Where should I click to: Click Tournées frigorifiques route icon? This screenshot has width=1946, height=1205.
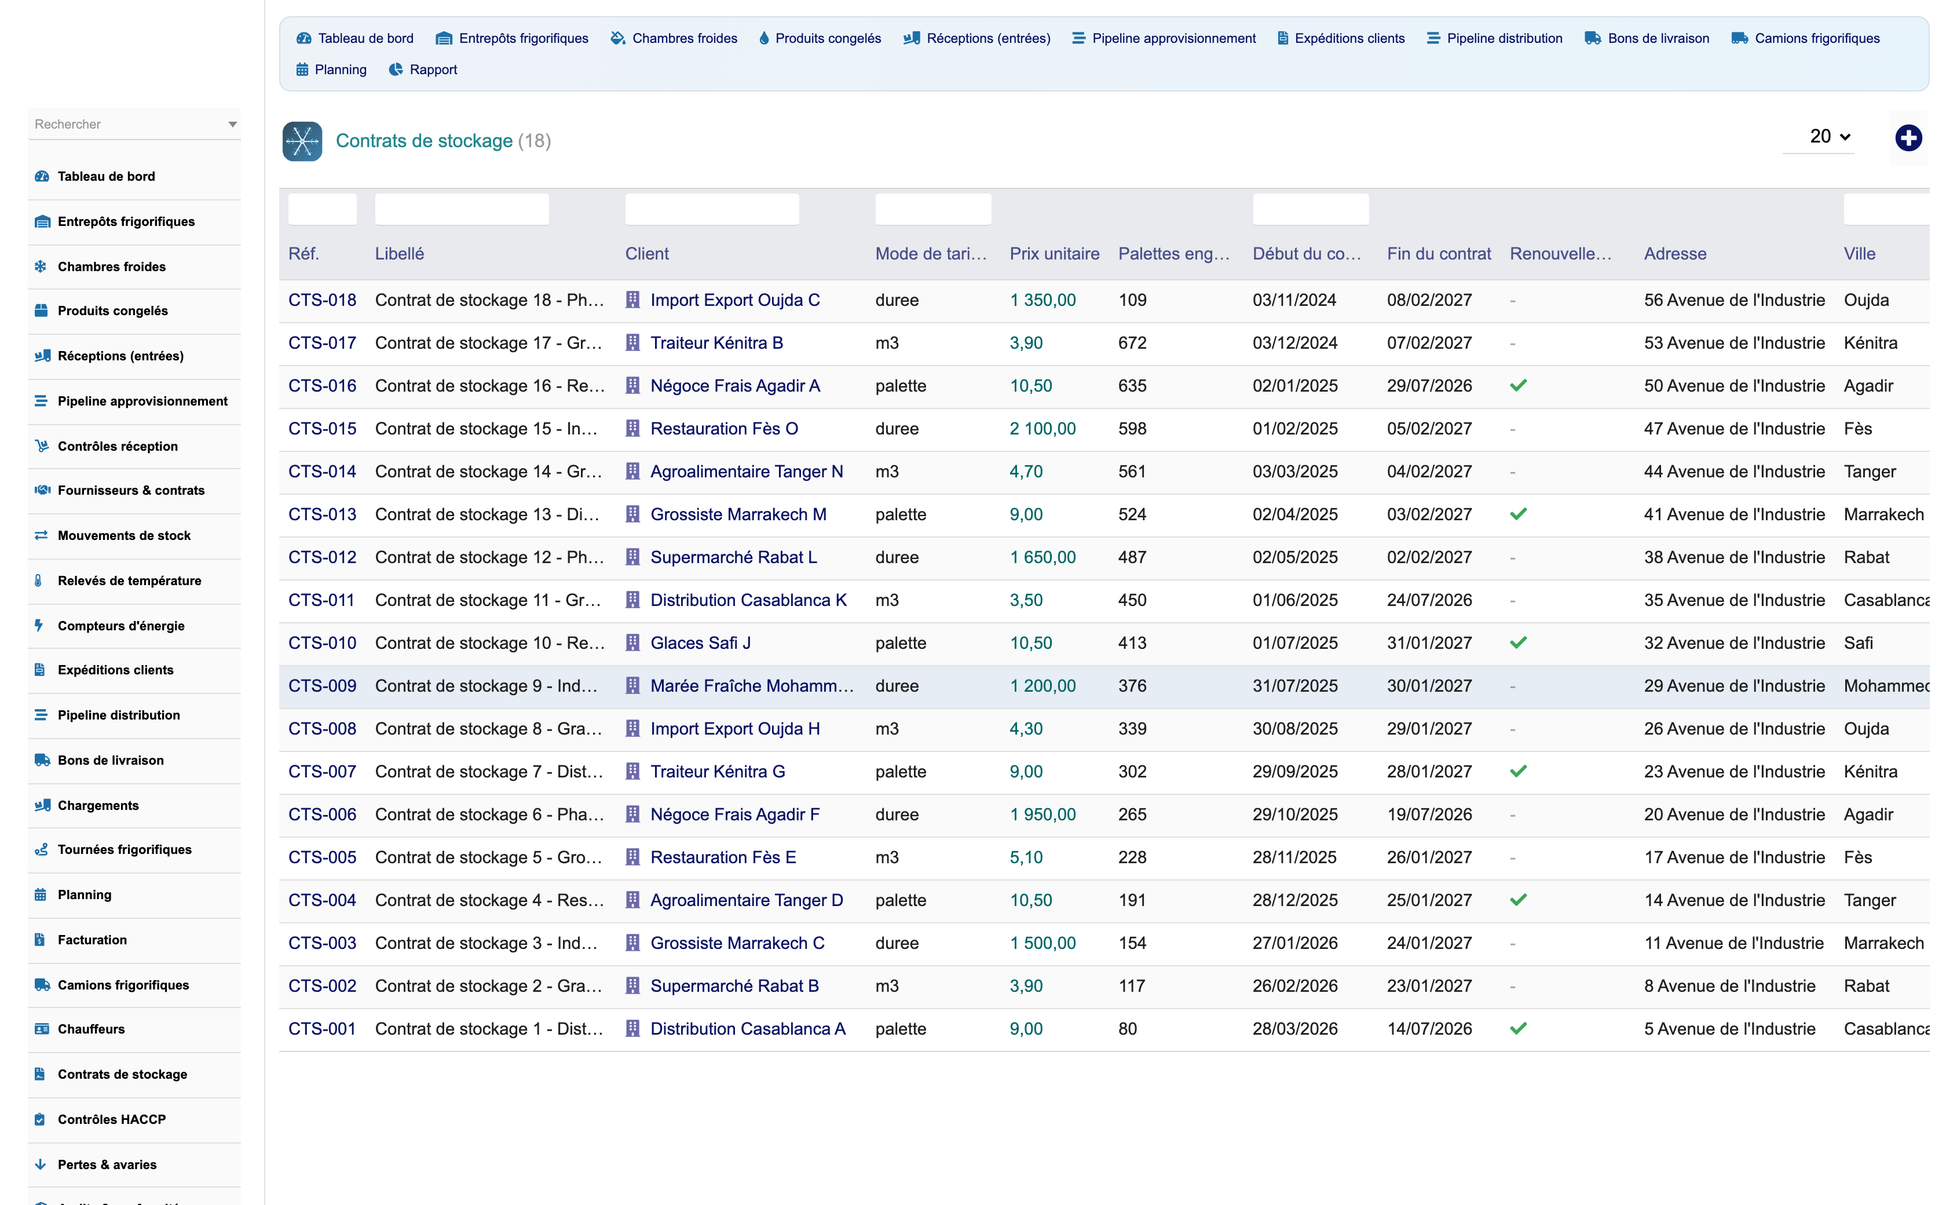41,849
